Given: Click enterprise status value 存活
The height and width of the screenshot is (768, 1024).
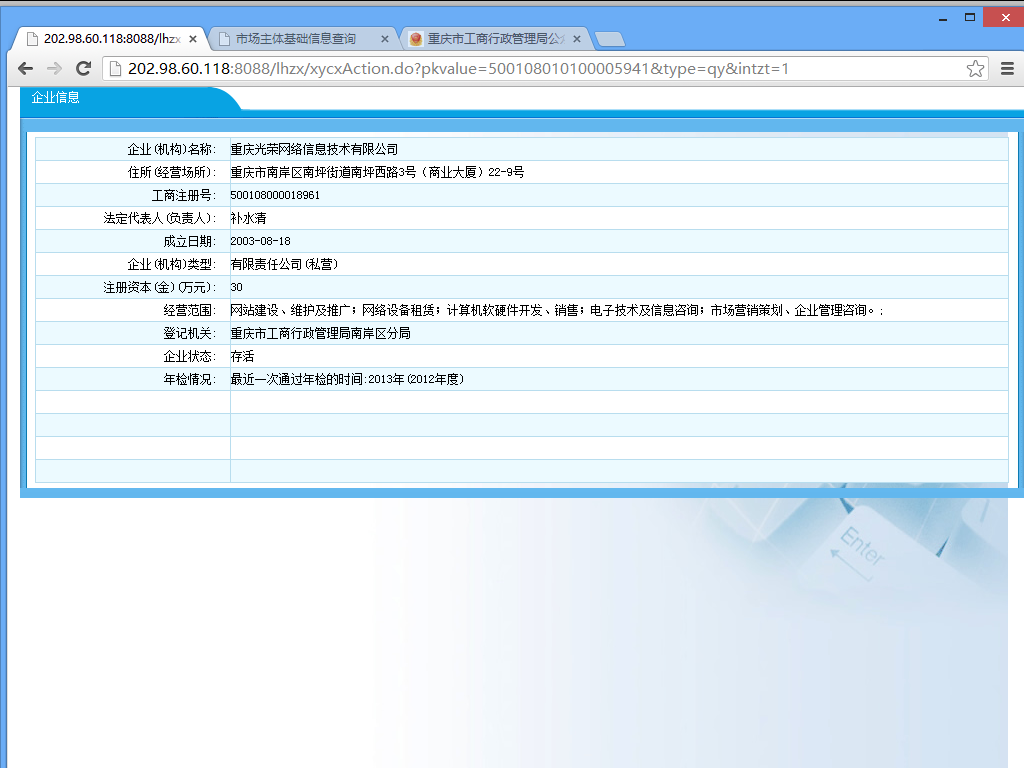Looking at the screenshot, I should 242,356.
